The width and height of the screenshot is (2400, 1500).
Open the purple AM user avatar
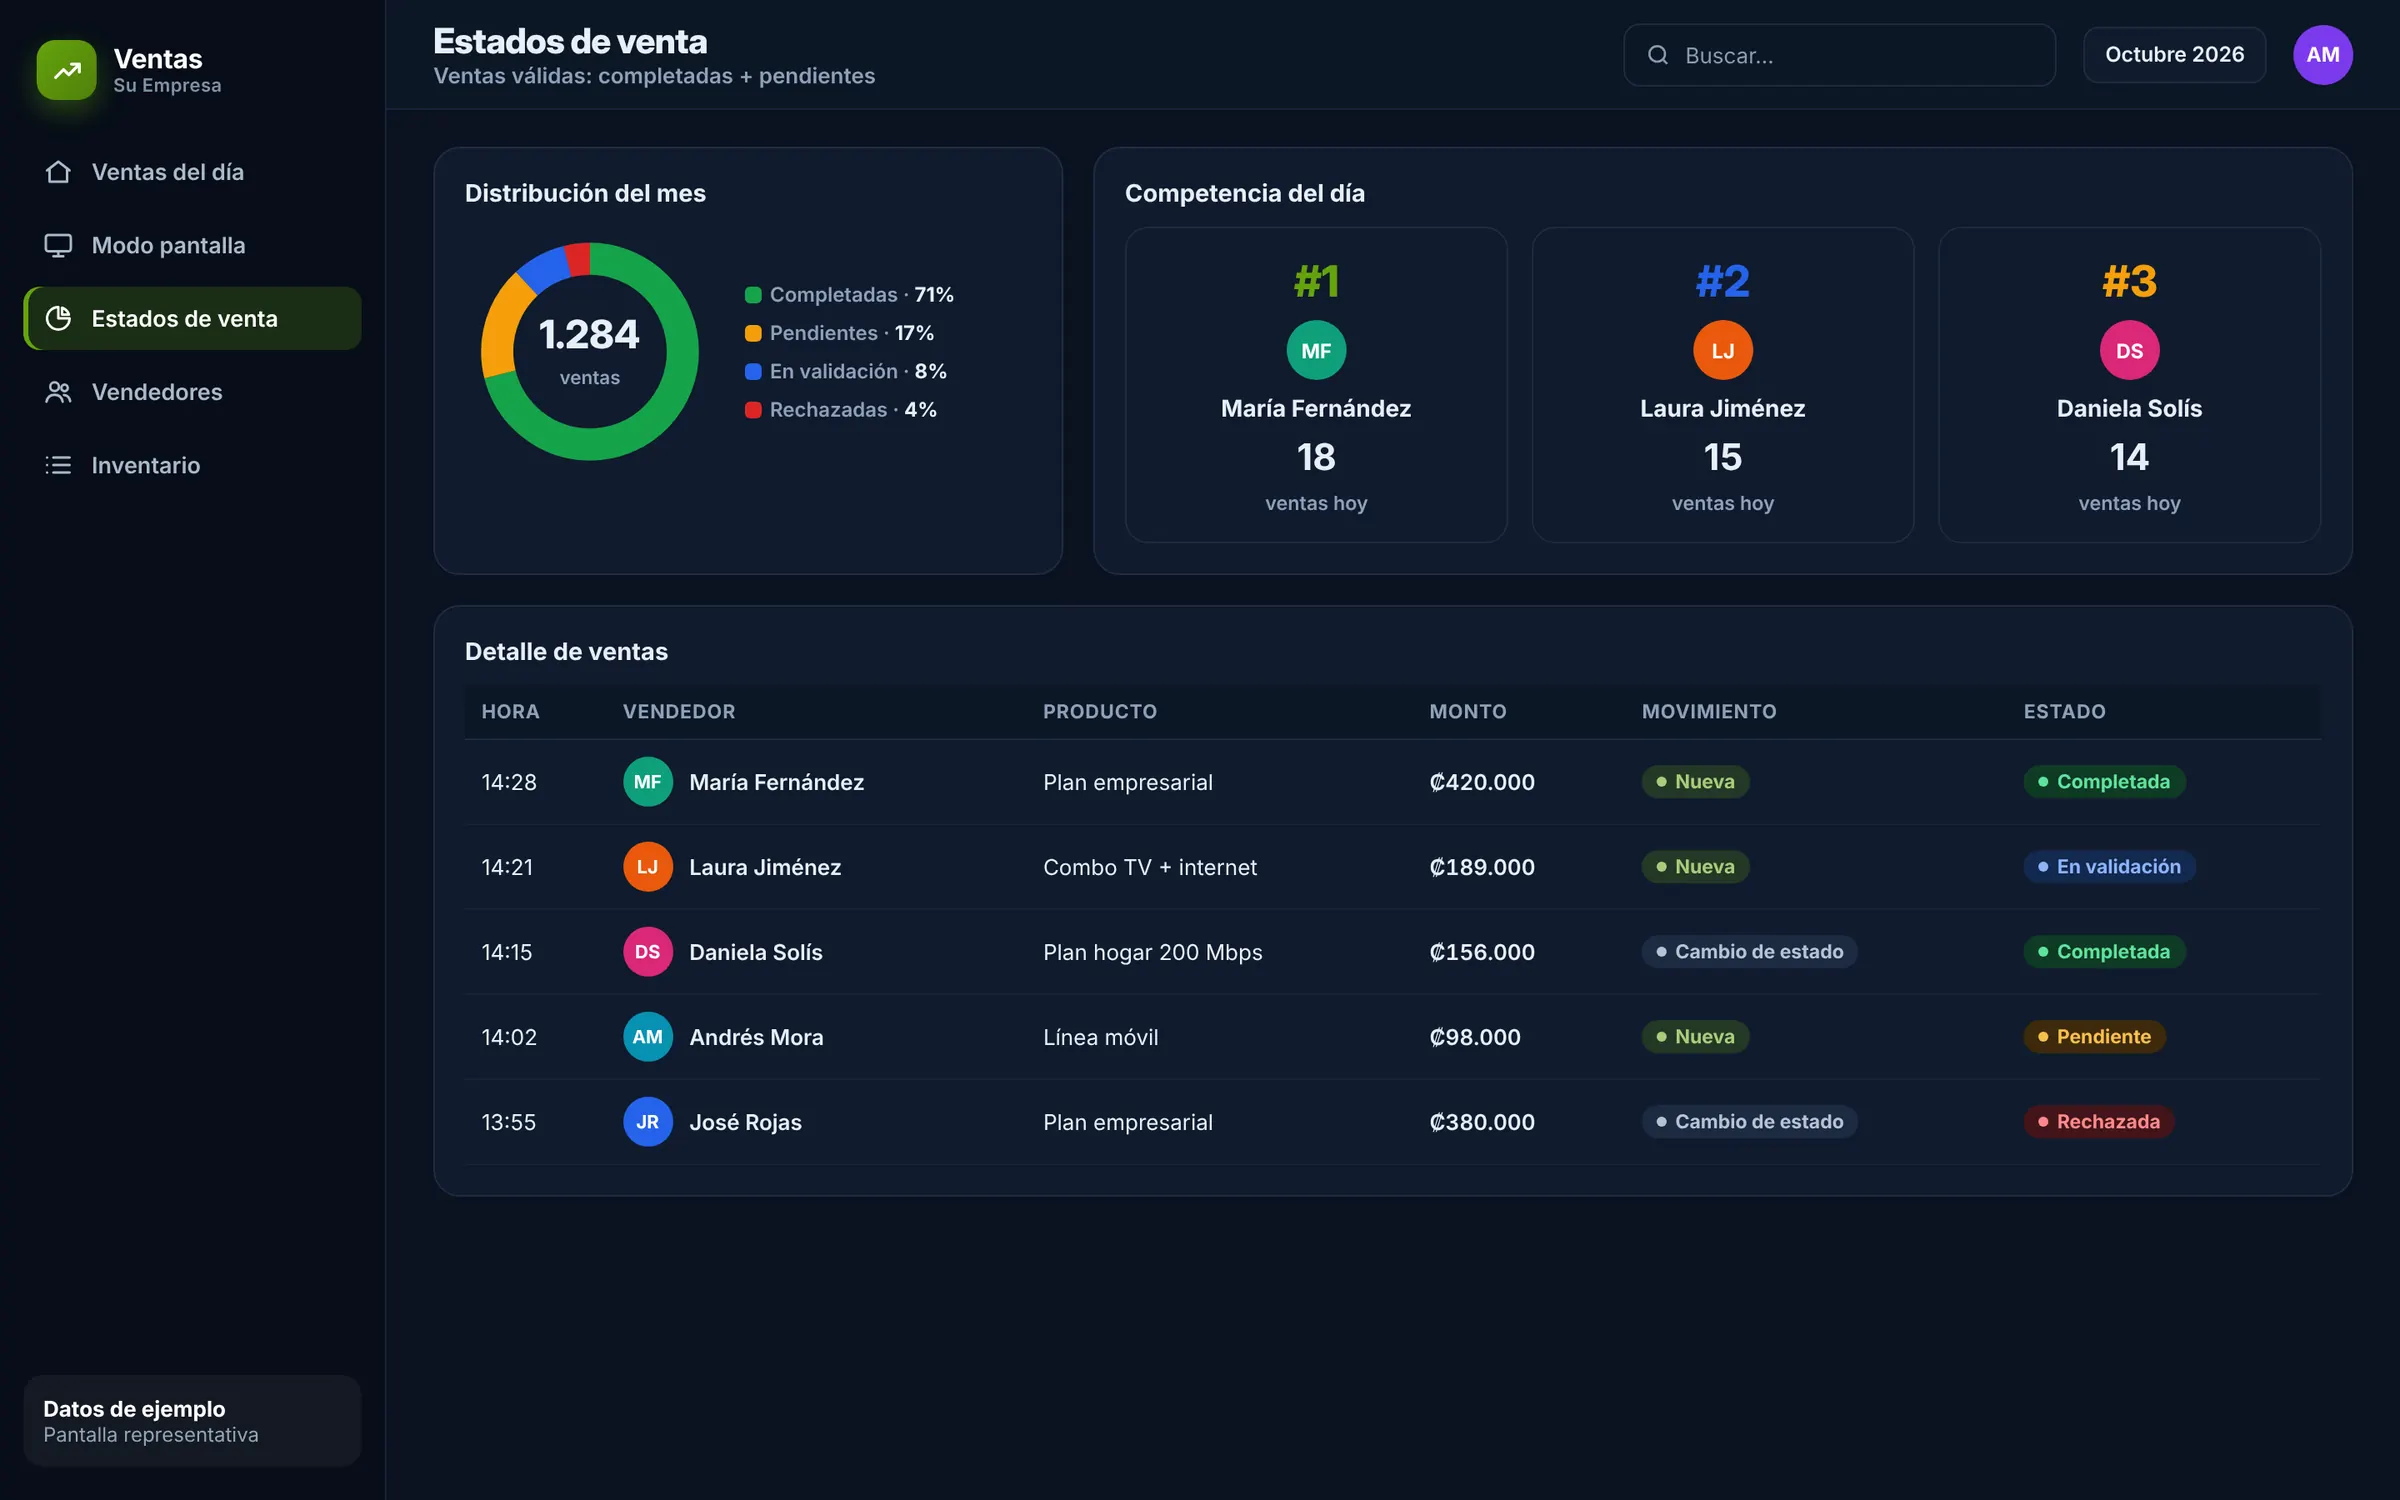pyautogui.click(x=2322, y=55)
